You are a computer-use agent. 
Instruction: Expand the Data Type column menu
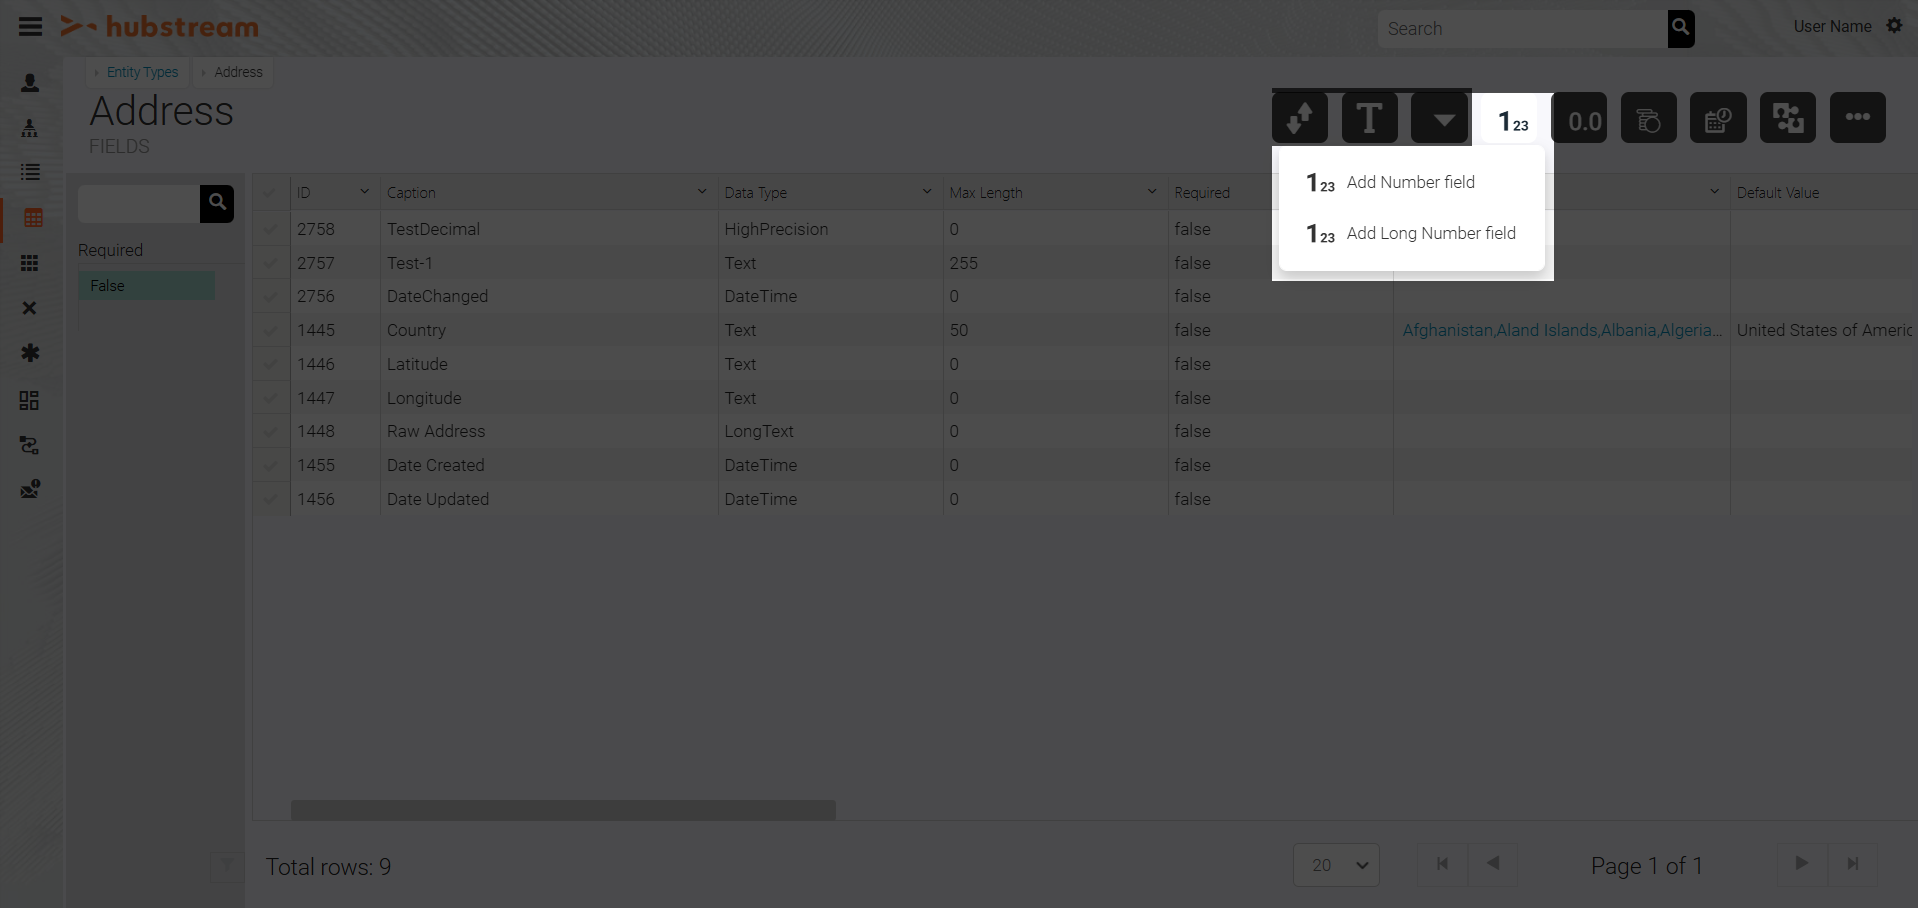(x=926, y=192)
